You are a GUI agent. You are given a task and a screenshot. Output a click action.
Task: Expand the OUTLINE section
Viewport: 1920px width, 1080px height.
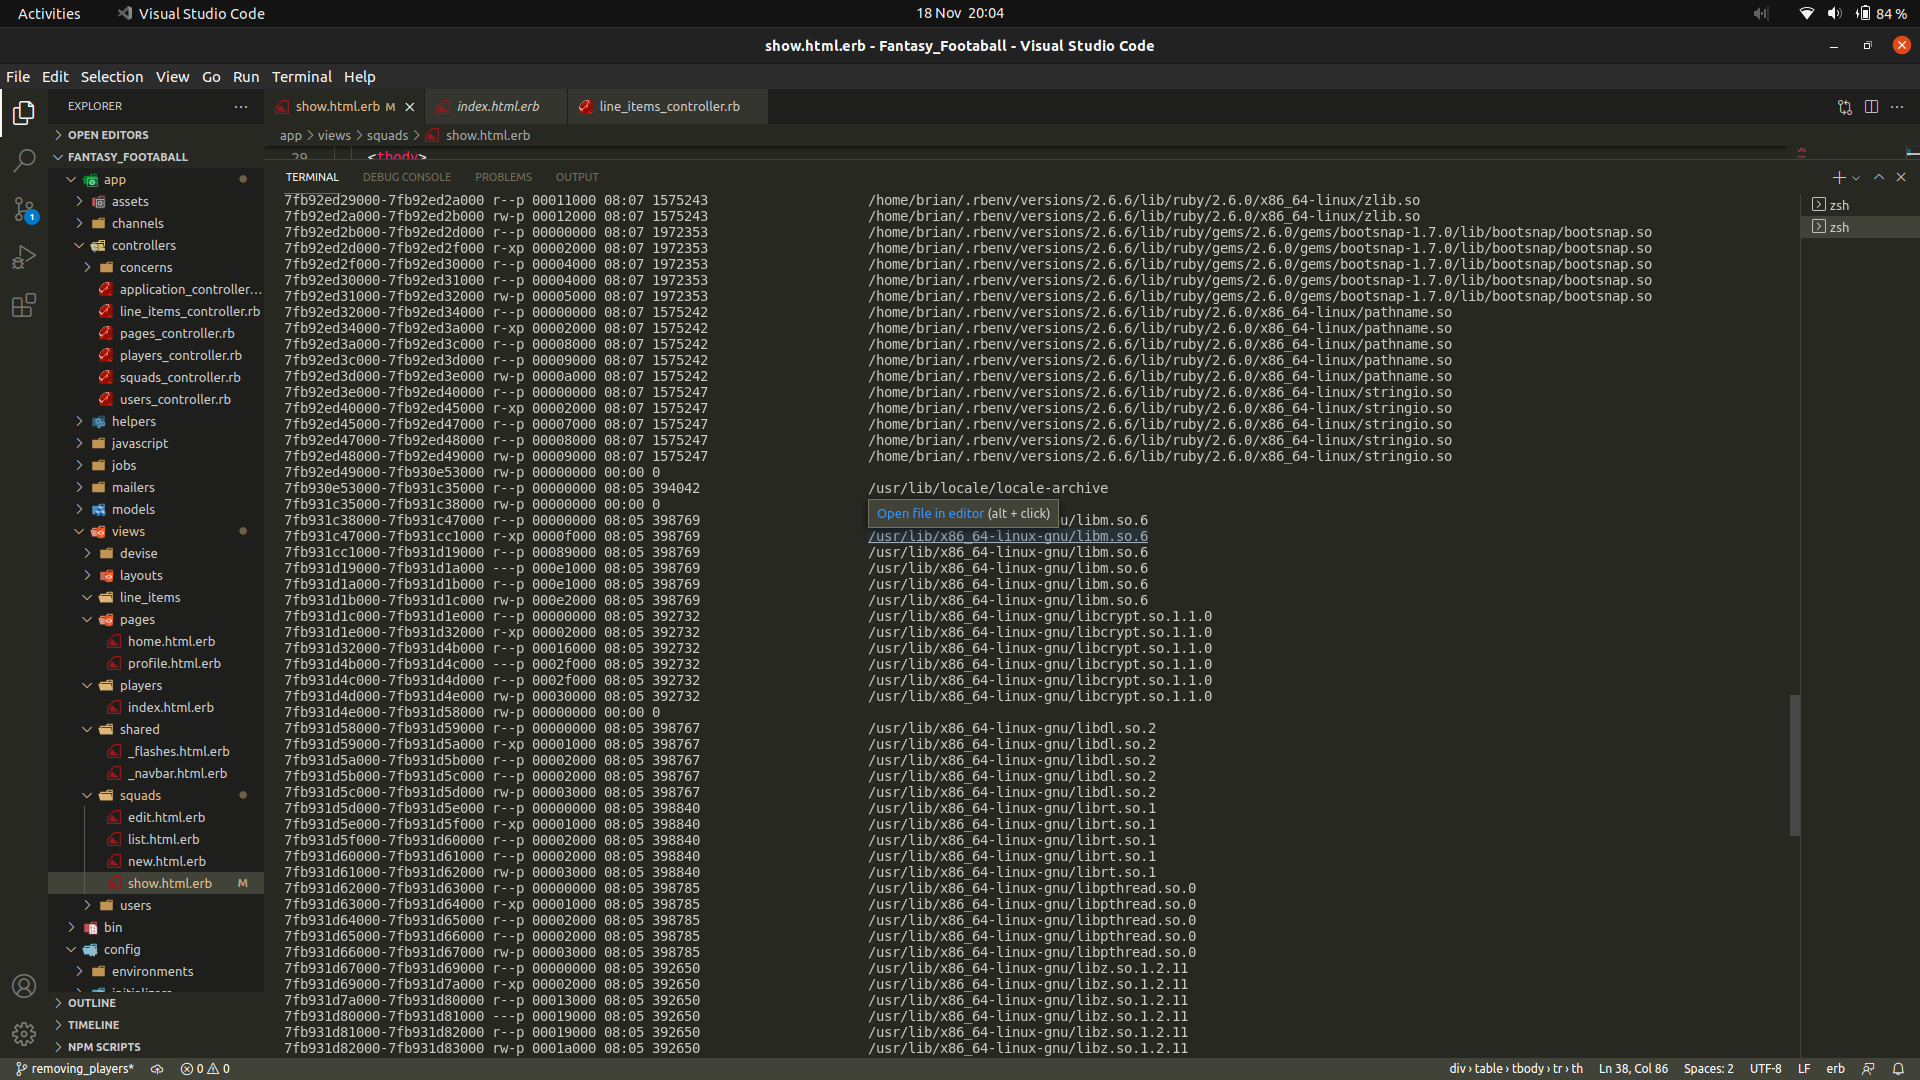pos(92,1003)
